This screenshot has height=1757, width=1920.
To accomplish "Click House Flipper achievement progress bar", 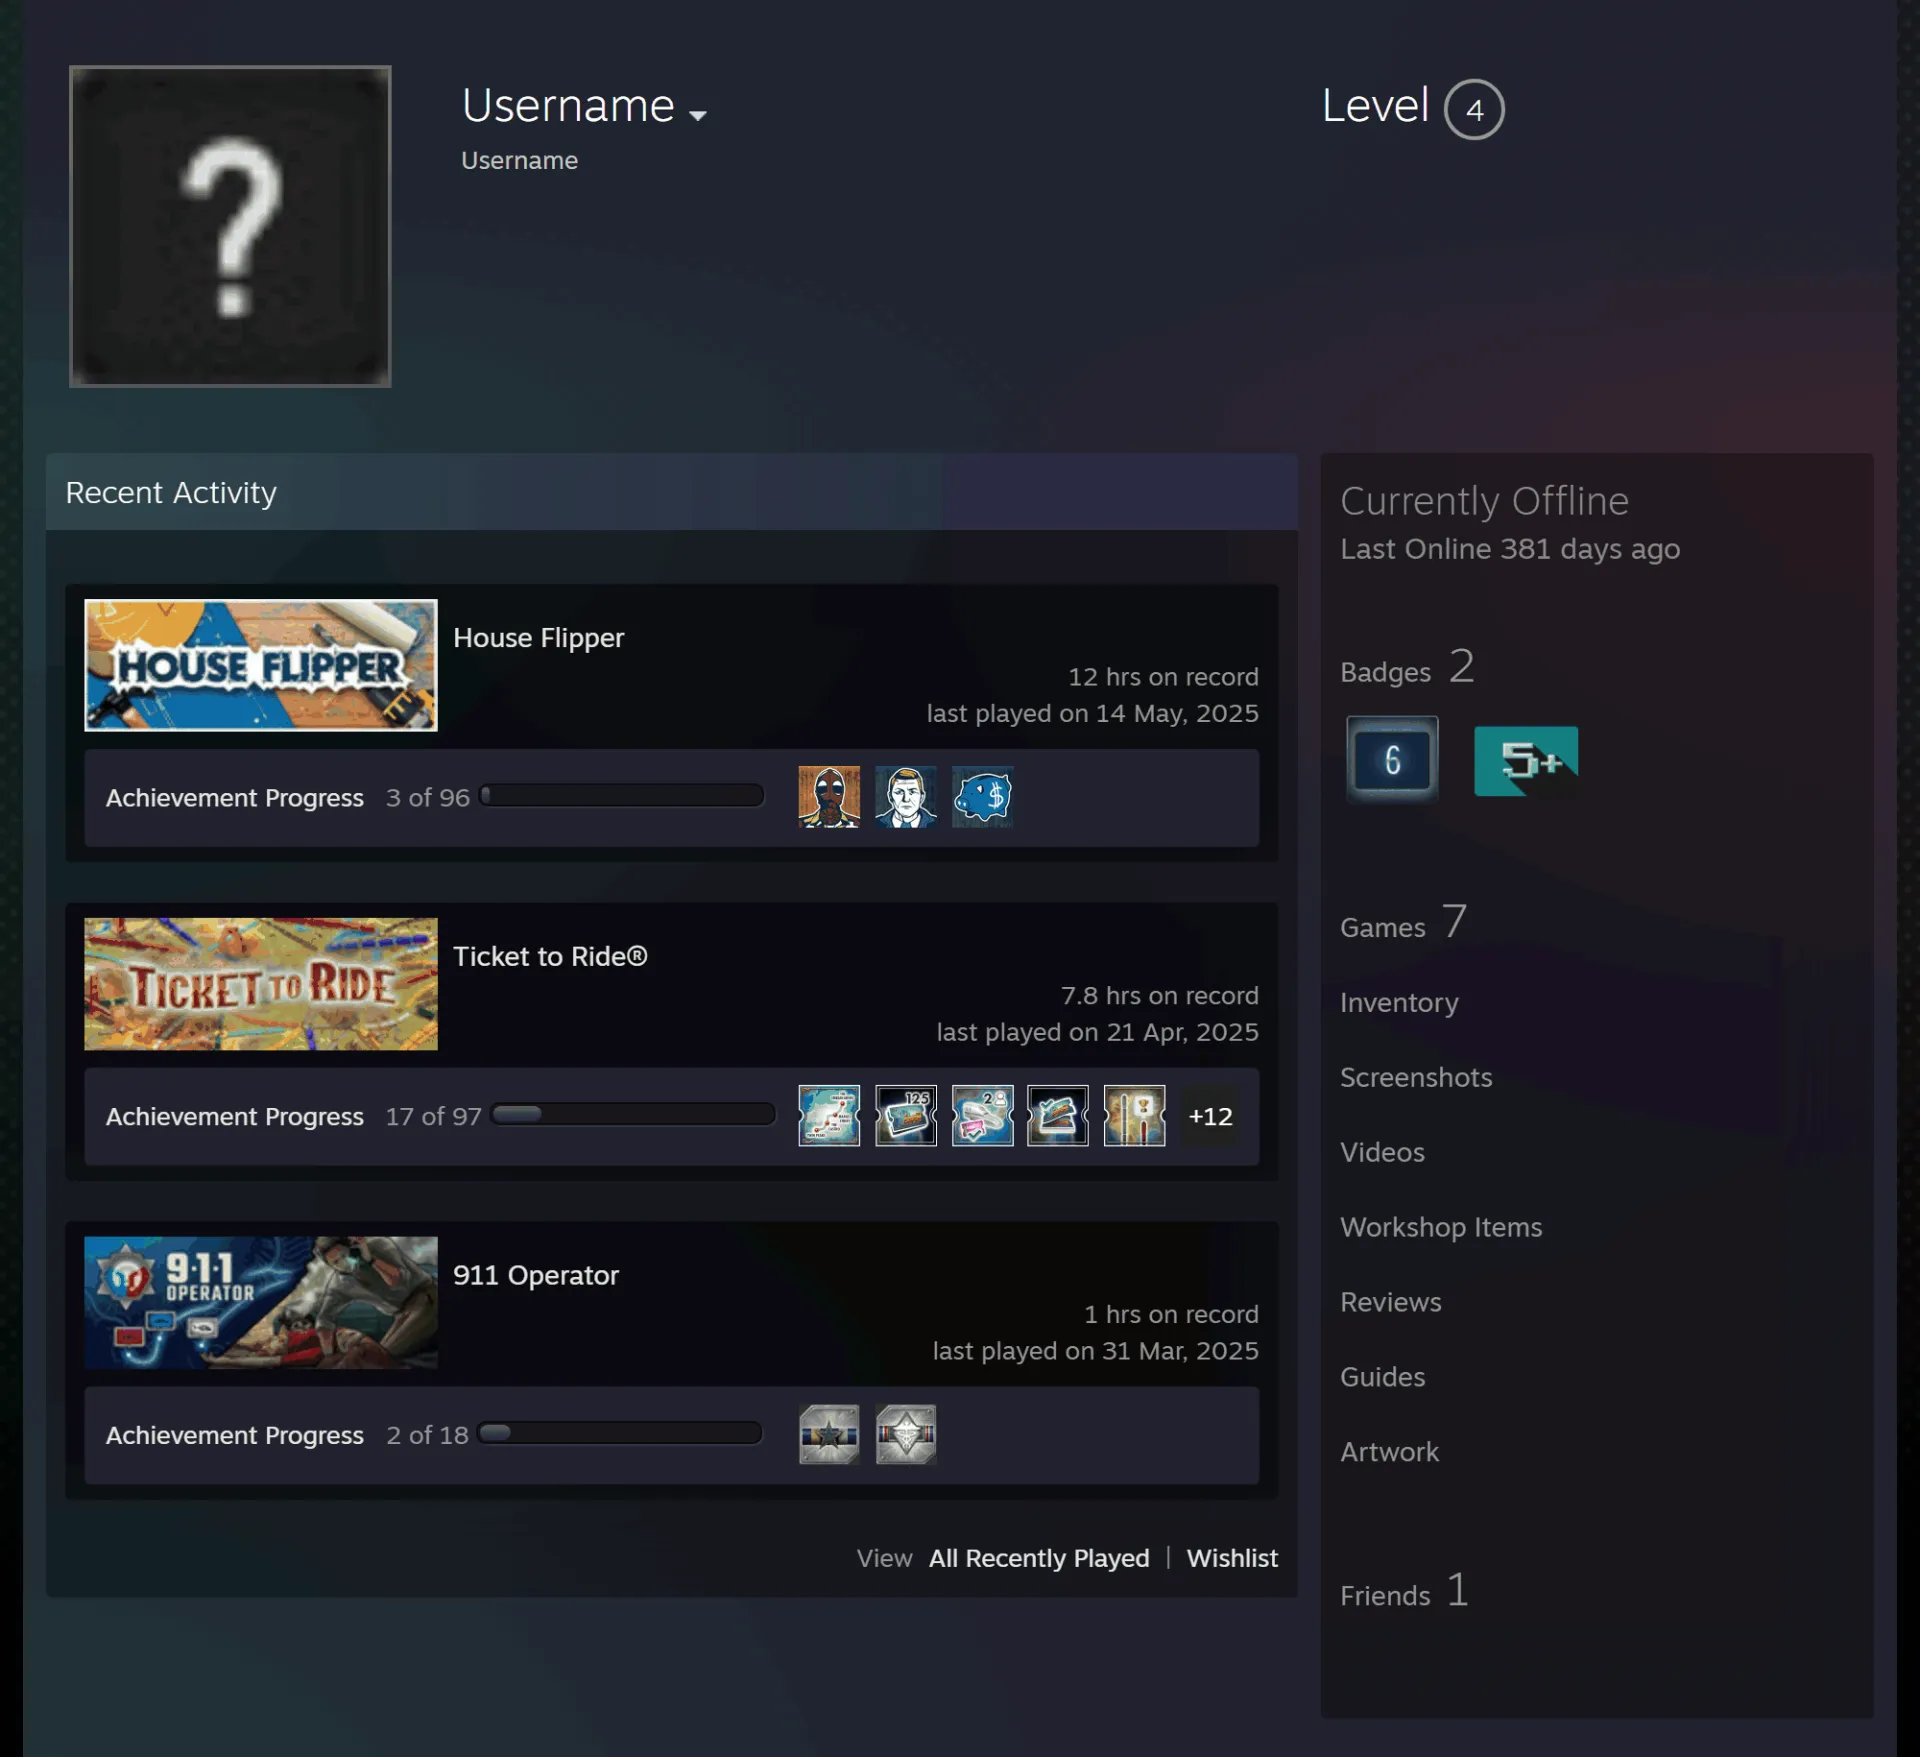I will (x=621, y=795).
